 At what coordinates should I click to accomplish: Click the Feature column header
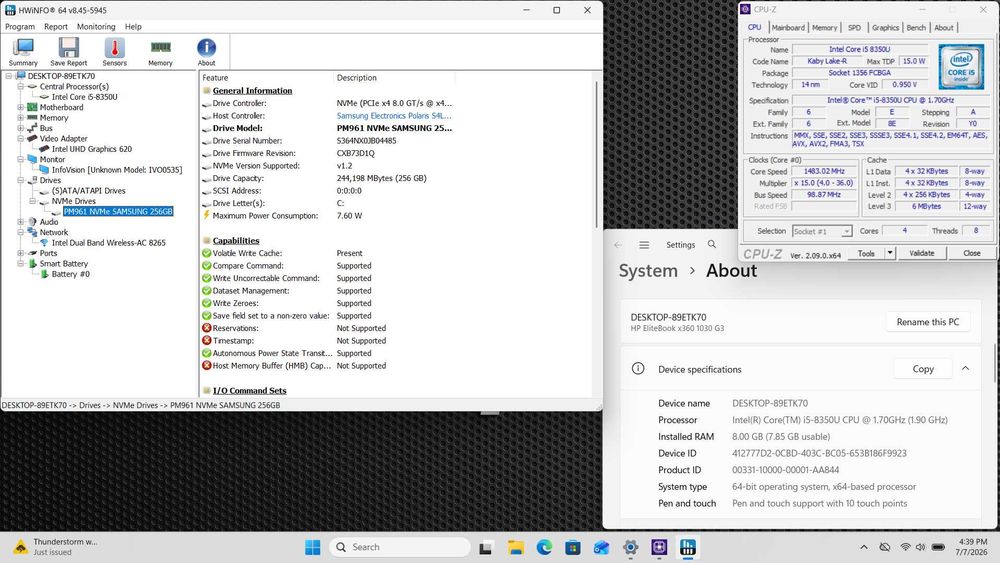coord(267,78)
